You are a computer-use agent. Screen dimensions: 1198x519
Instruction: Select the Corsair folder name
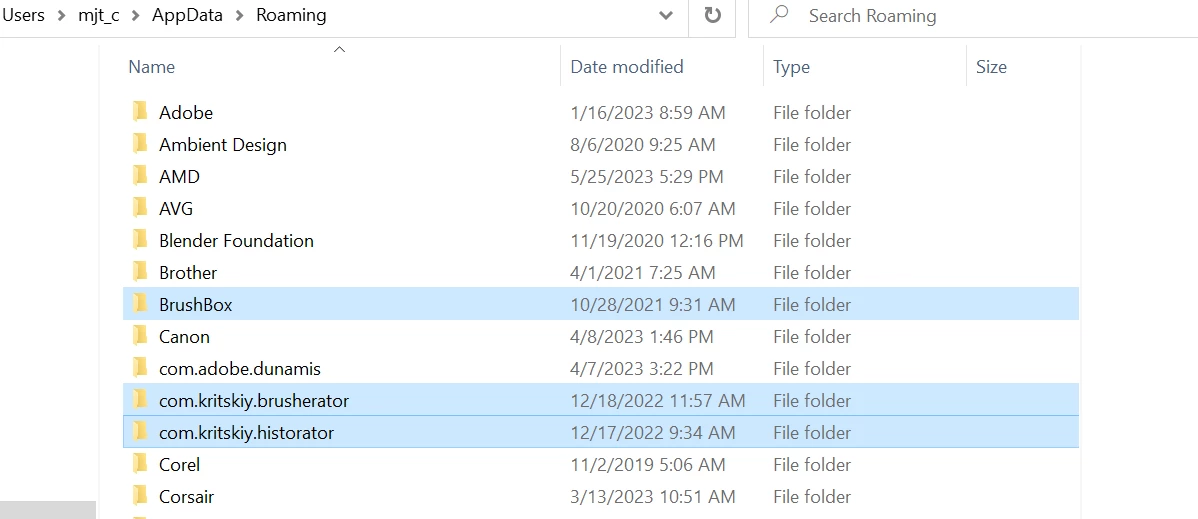pos(186,497)
